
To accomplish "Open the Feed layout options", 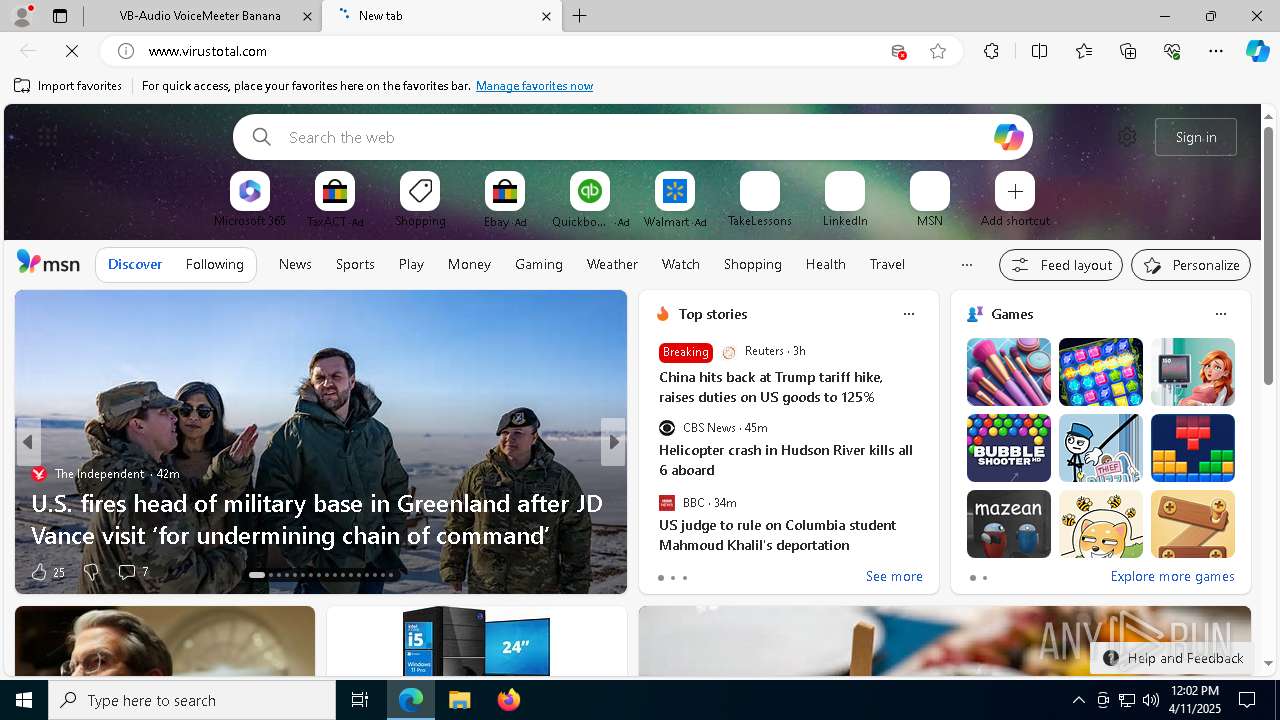I will [x=1061, y=265].
